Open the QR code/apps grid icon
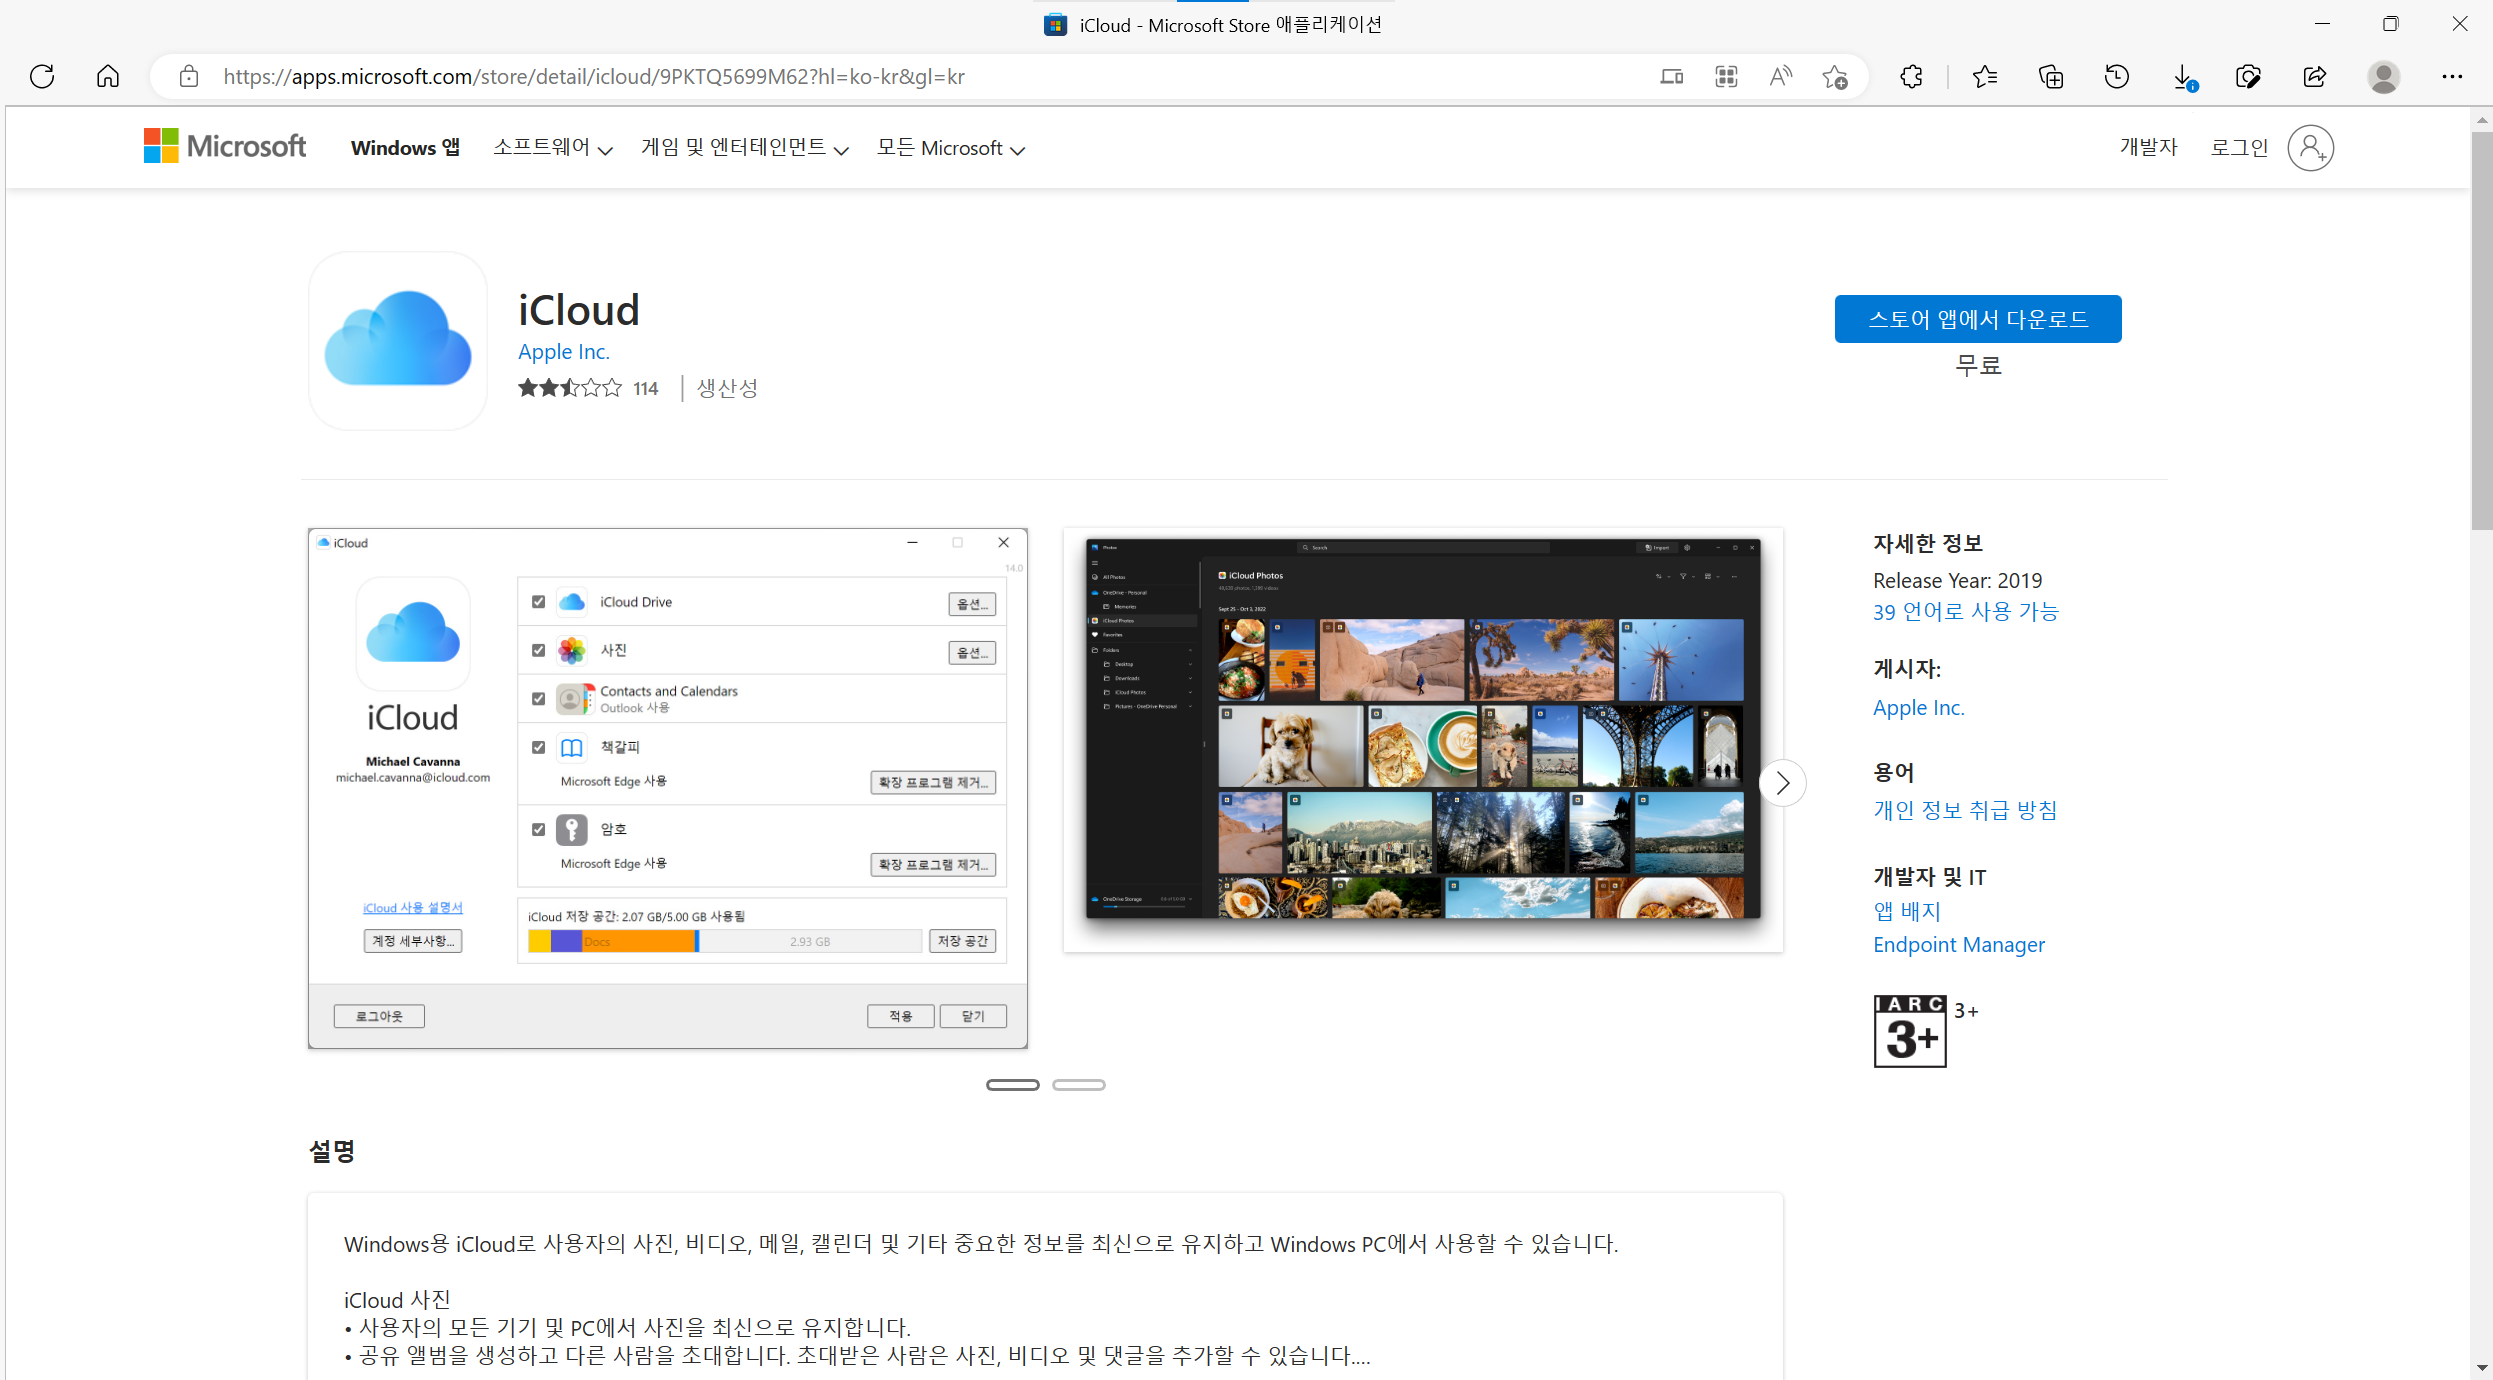The height and width of the screenshot is (1380, 2493). (x=1726, y=77)
